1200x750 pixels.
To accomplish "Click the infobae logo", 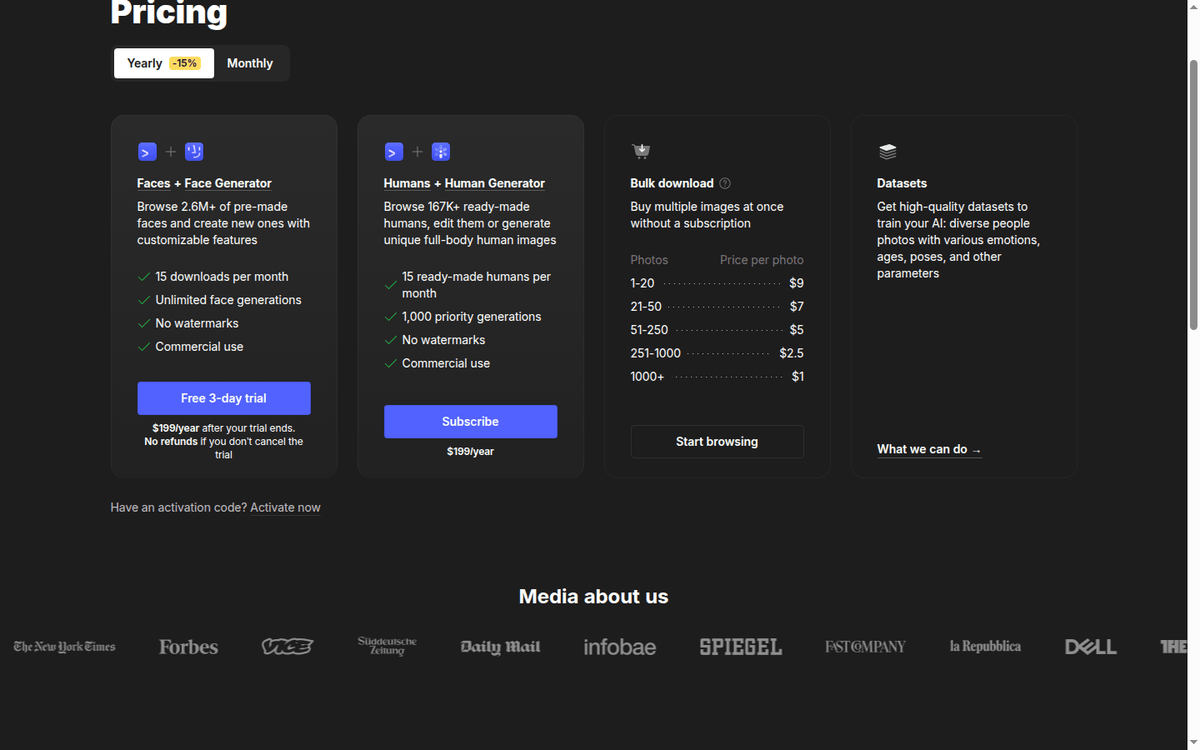I will [620, 647].
